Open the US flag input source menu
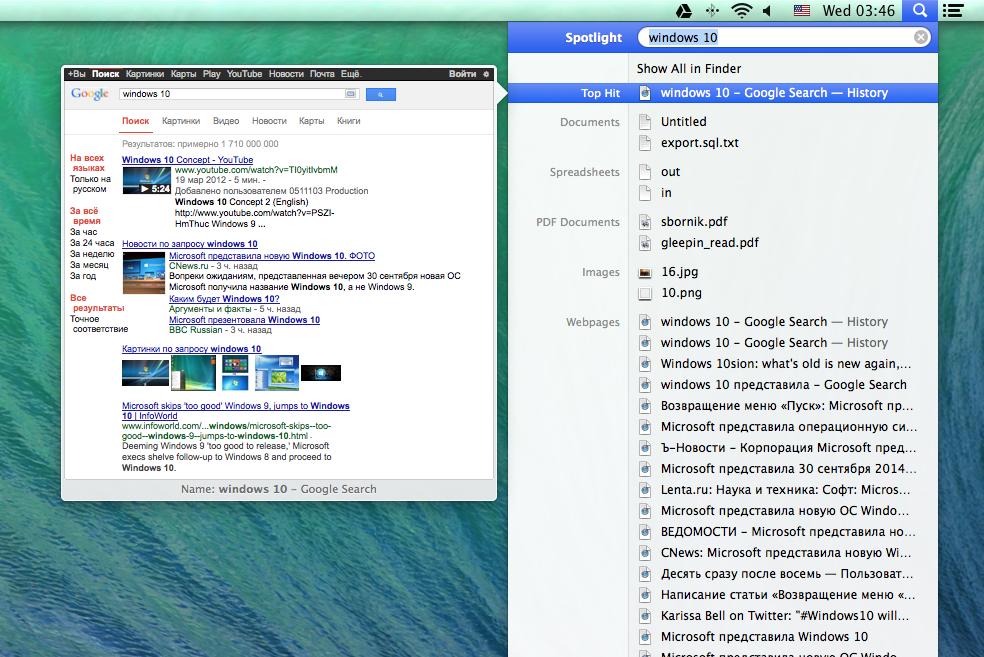The height and width of the screenshot is (657, 984). tap(801, 11)
